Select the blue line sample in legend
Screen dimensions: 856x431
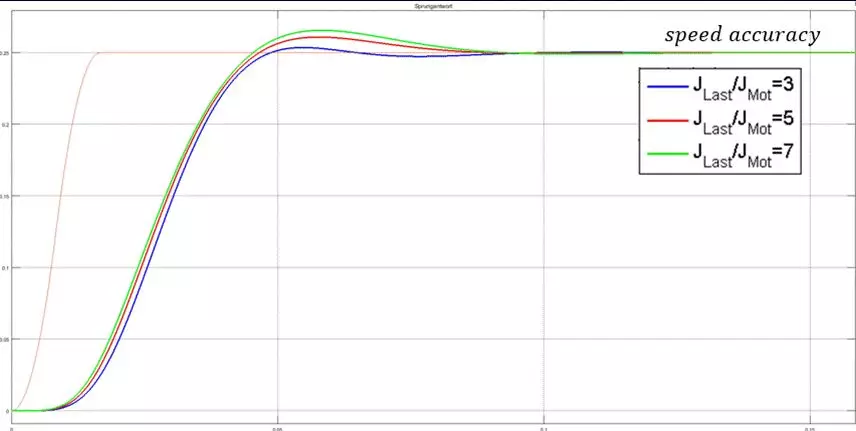668,86
